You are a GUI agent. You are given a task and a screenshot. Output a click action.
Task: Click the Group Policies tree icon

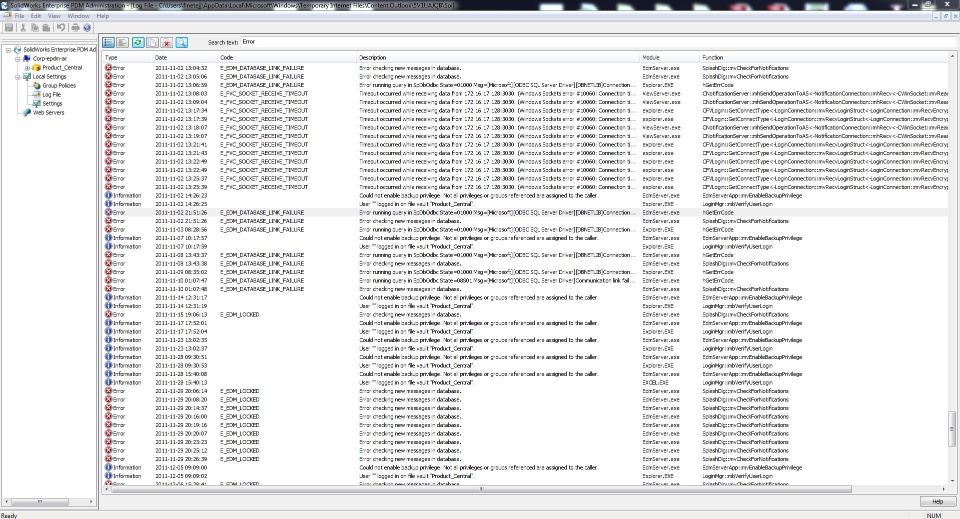(x=37, y=86)
